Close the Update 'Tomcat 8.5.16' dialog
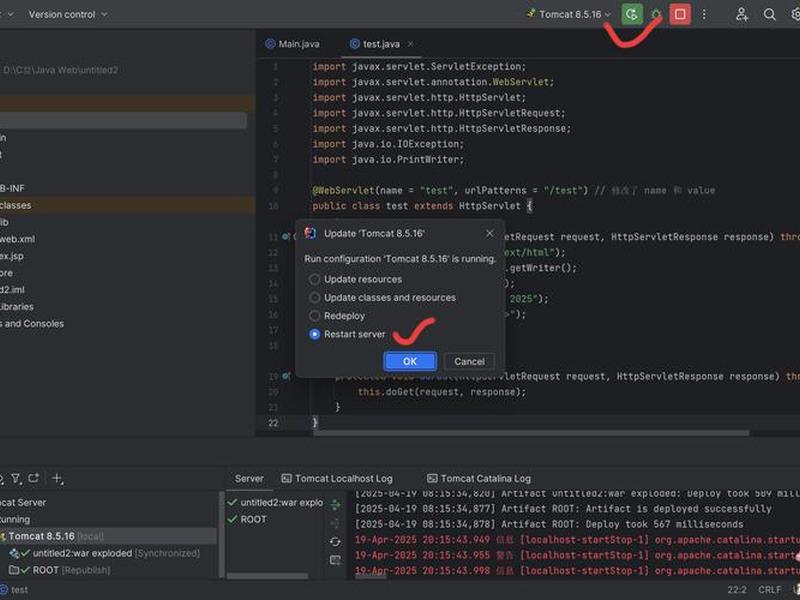 489,233
